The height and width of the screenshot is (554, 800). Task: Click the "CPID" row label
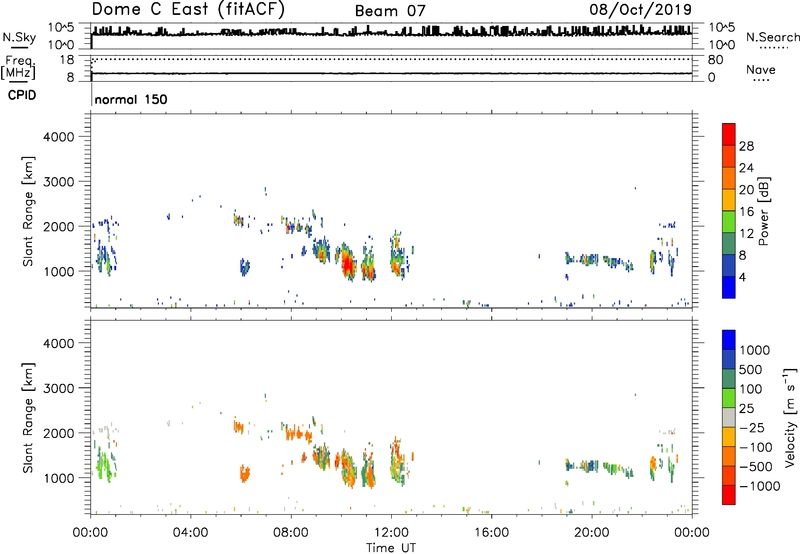click(x=22, y=95)
